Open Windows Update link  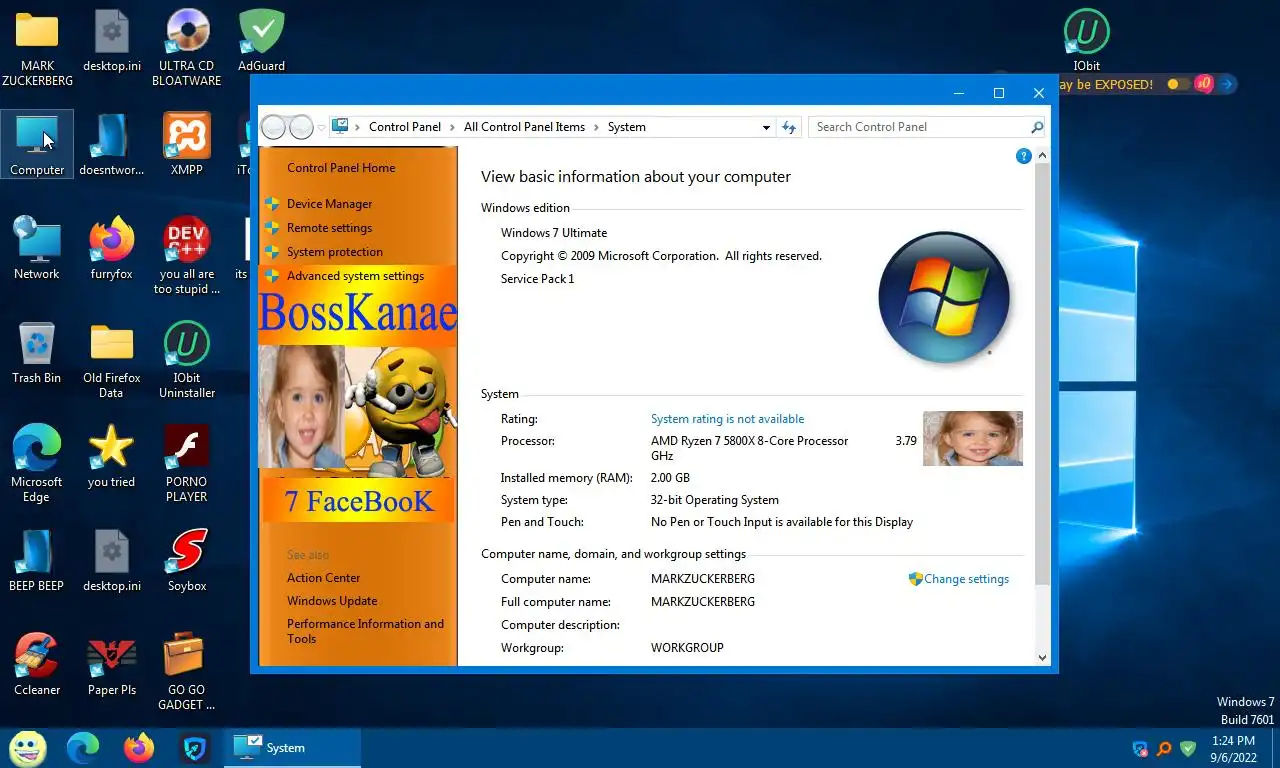pos(332,601)
